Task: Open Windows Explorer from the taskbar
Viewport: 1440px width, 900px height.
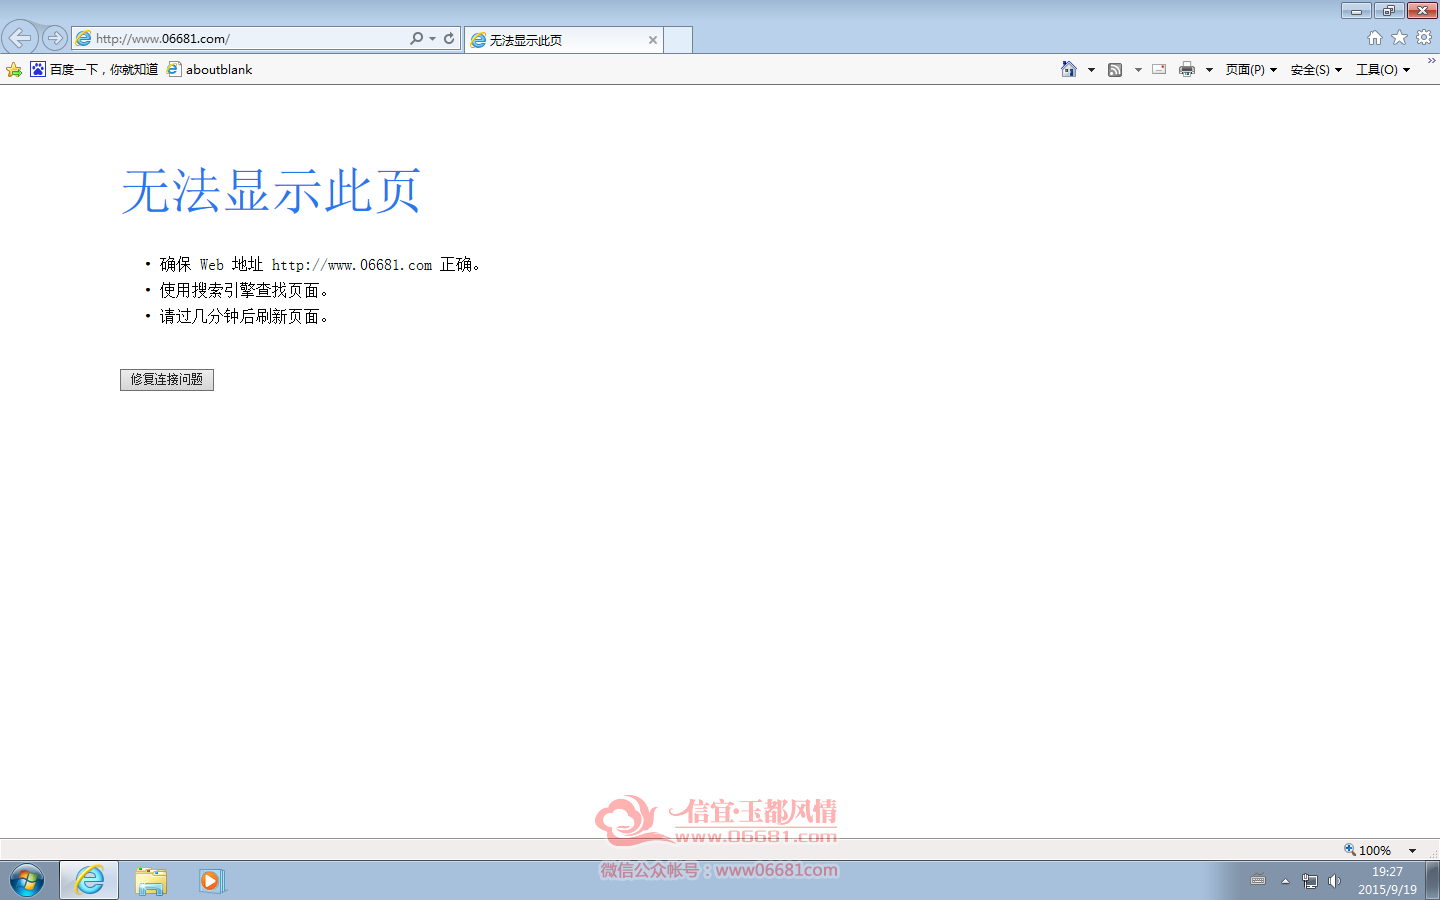Action: pos(151,880)
